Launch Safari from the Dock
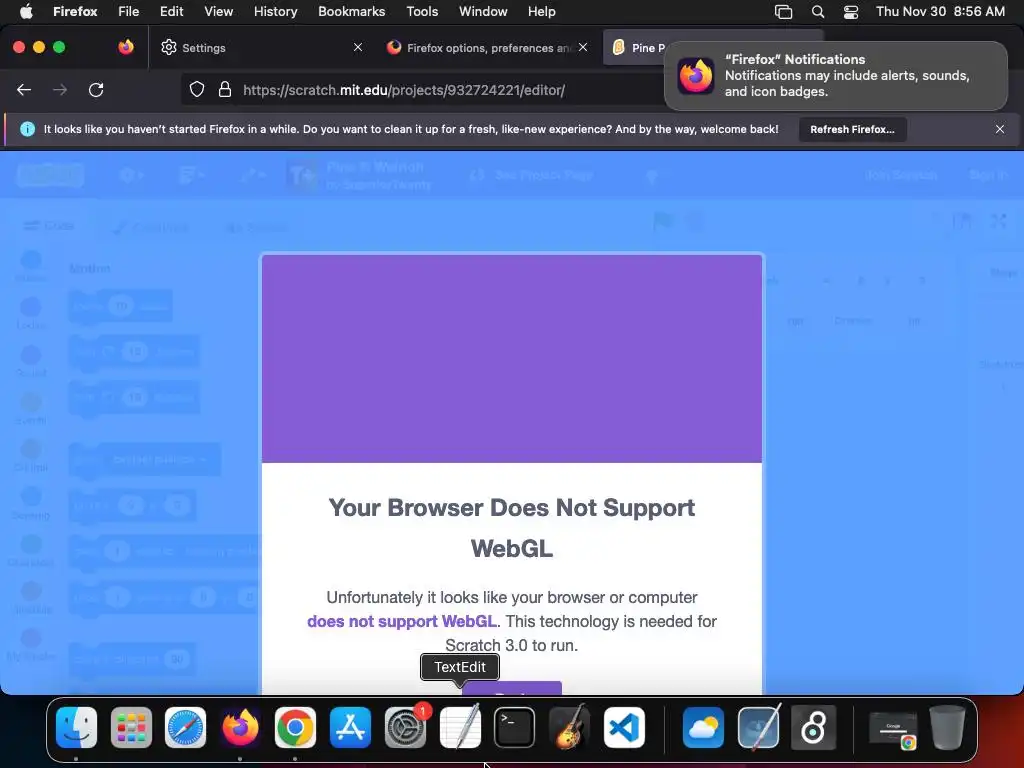This screenshot has height=768, width=1024. pos(185,728)
